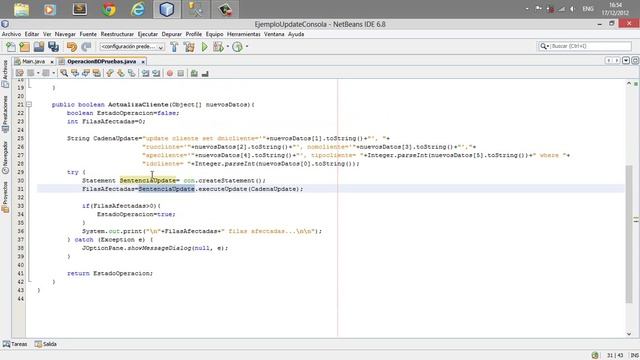Profile the main project clock icon
The height and width of the screenshot is (360, 640).
click(x=237, y=47)
